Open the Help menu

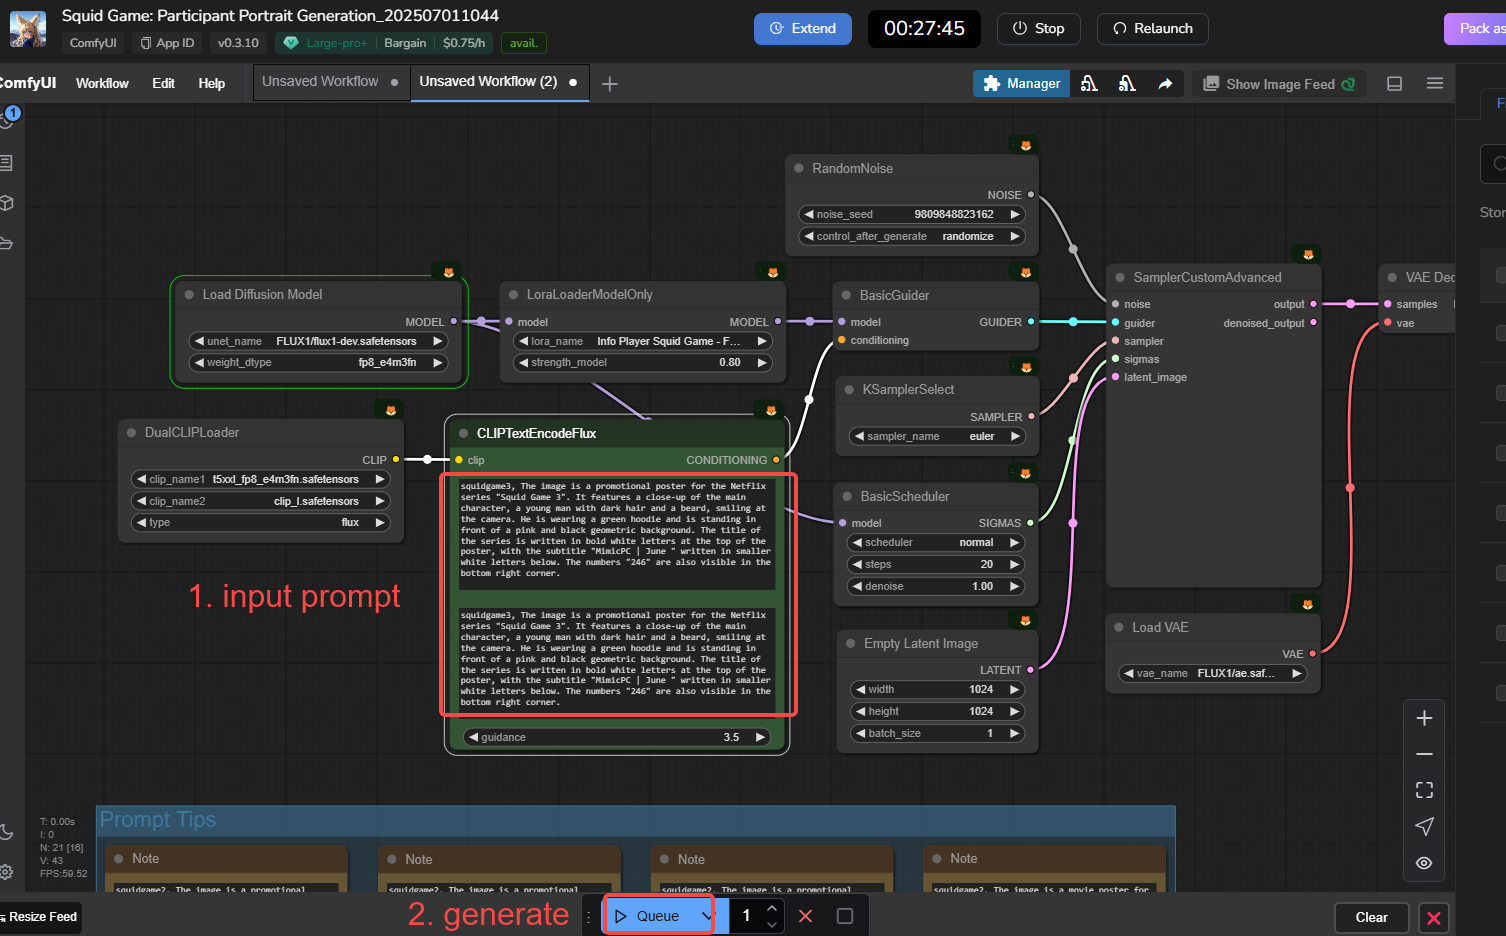(211, 84)
